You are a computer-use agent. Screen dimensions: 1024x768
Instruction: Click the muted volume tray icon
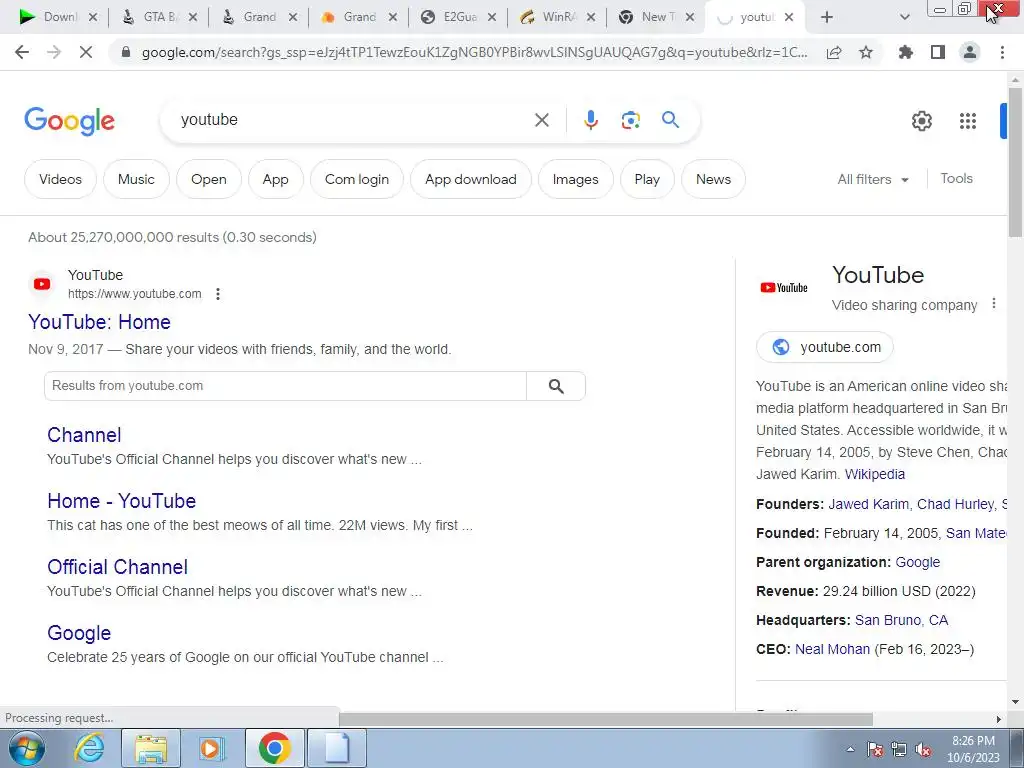(923, 750)
